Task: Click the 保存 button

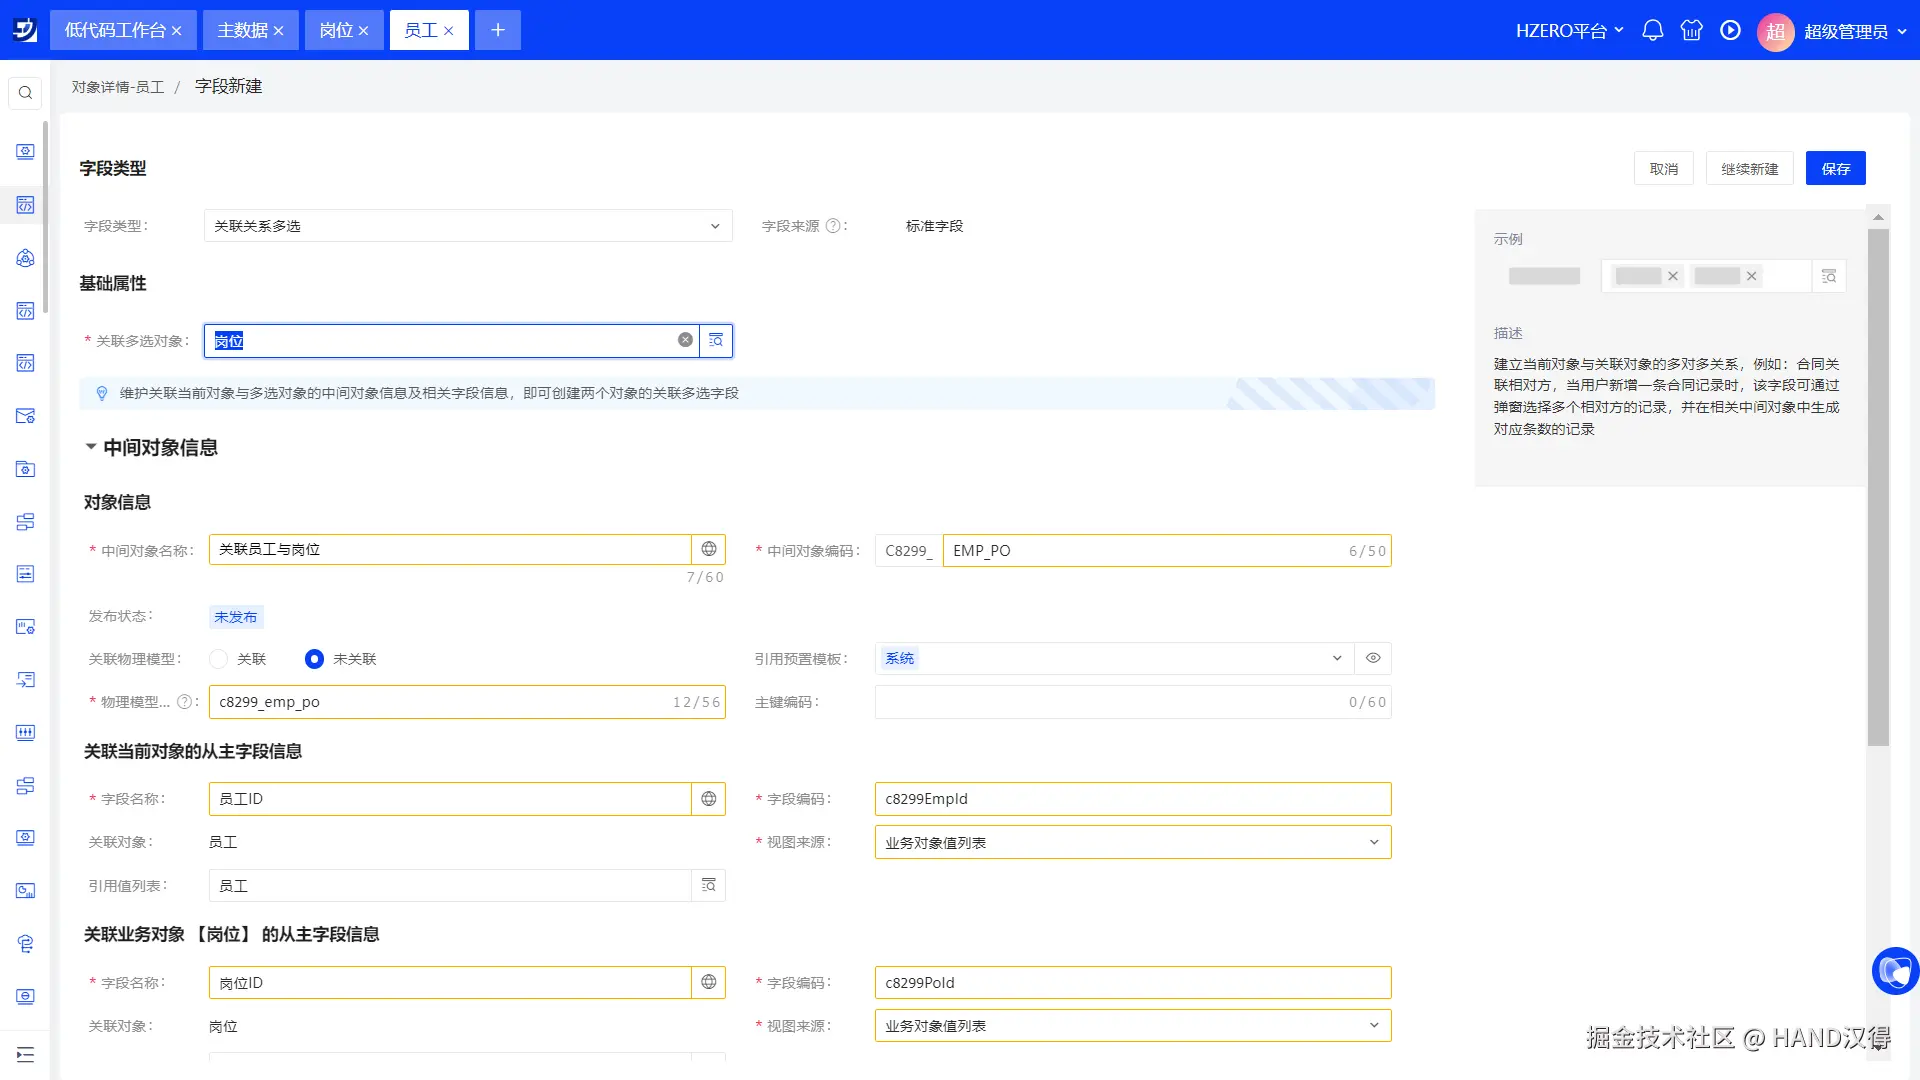Action: point(1835,169)
